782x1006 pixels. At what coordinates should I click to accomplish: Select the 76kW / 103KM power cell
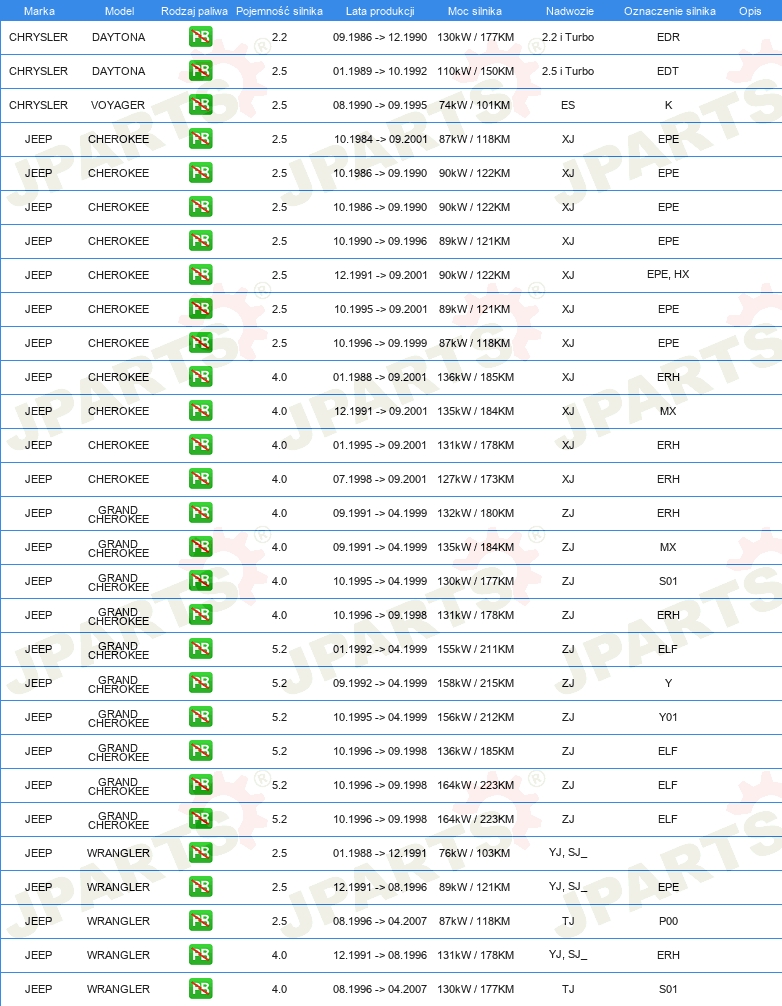tap(475, 853)
